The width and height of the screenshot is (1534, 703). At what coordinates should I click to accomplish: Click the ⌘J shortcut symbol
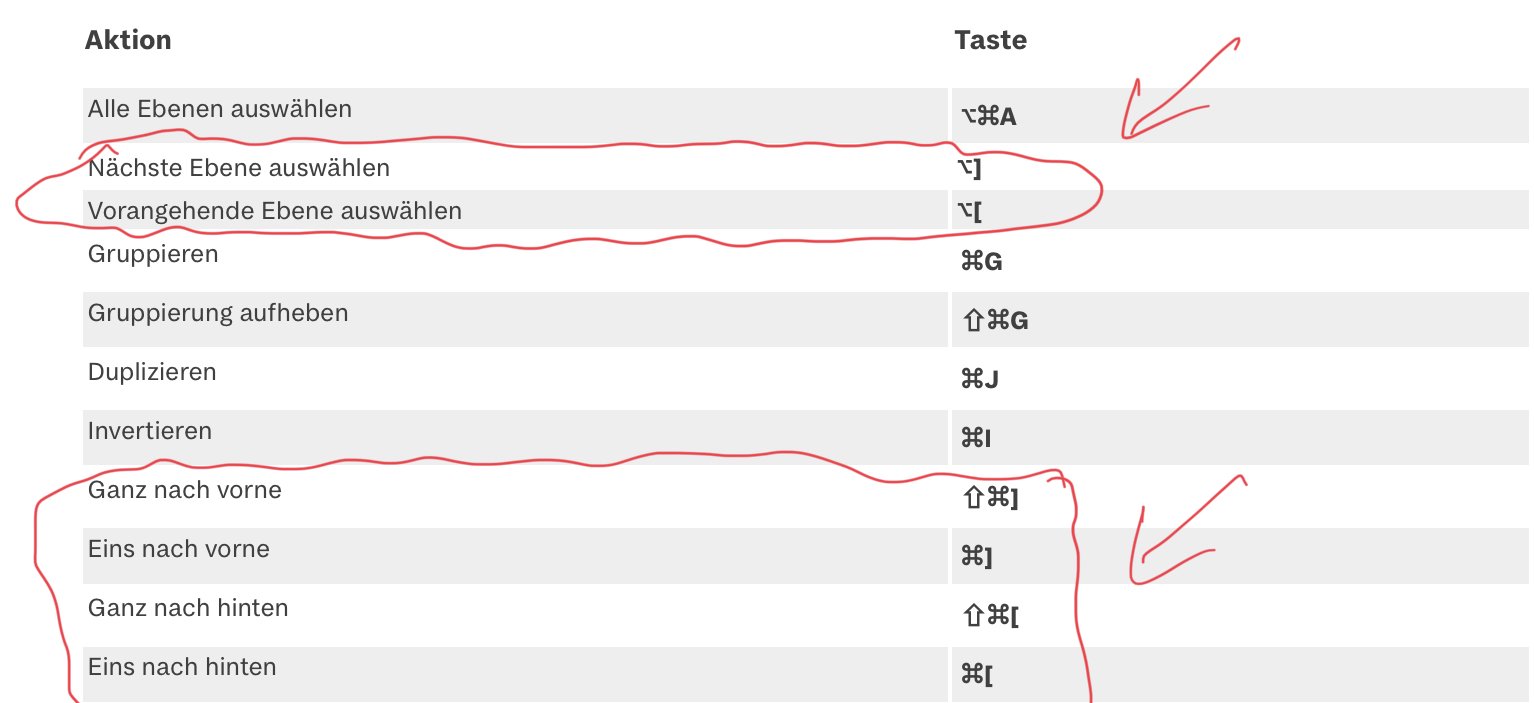coord(980,380)
